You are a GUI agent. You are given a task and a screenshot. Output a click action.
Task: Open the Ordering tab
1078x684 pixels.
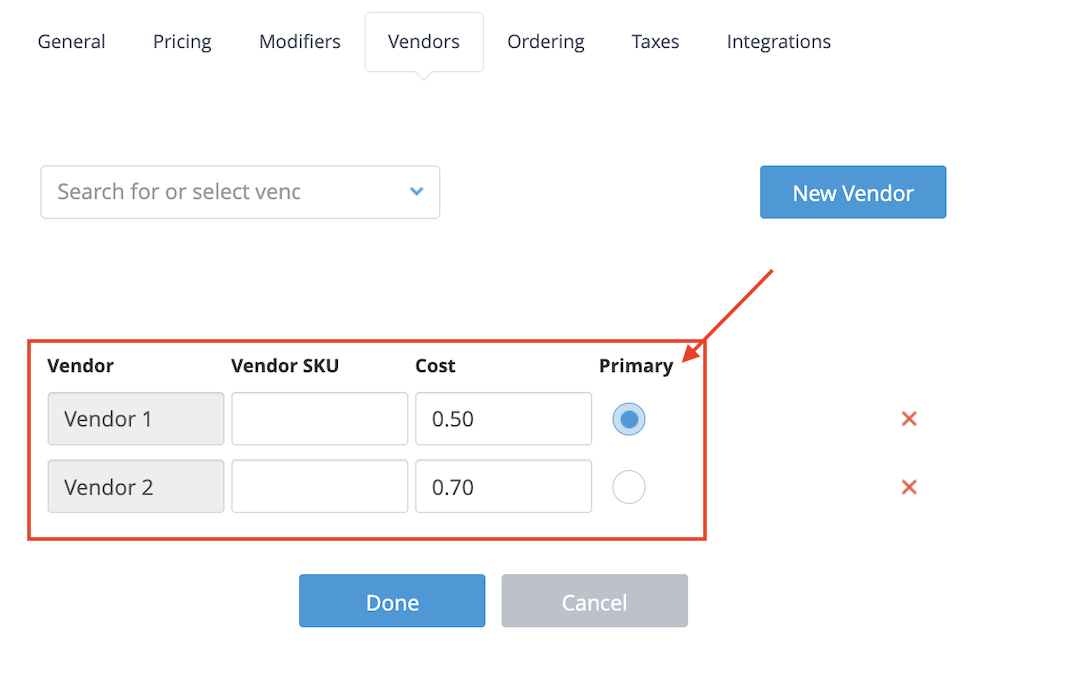coord(546,42)
